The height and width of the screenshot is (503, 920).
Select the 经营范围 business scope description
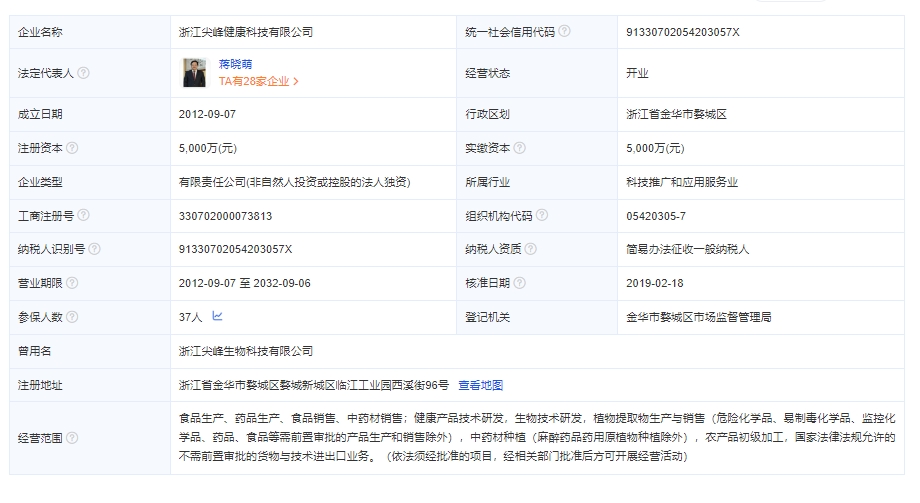point(537,437)
